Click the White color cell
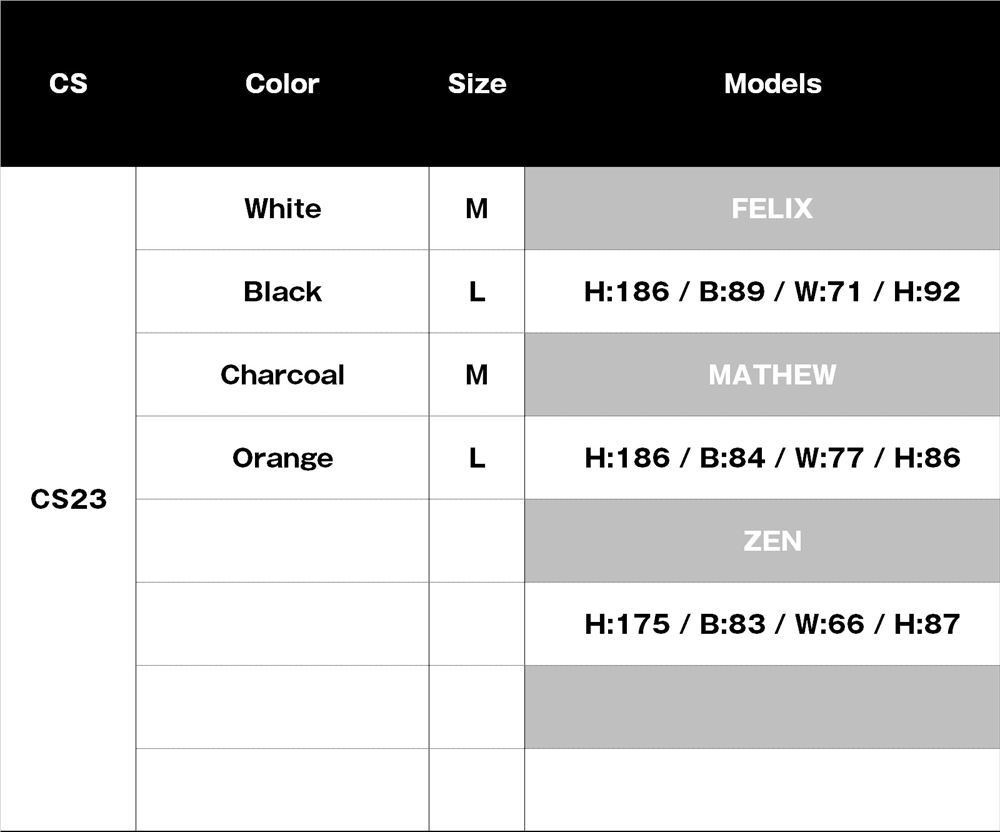1000x832 pixels. (282, 208)
